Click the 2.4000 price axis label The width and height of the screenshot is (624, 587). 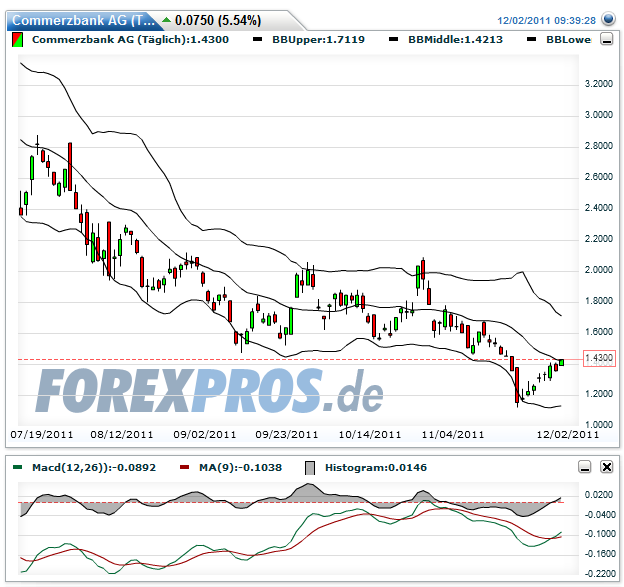599,208
